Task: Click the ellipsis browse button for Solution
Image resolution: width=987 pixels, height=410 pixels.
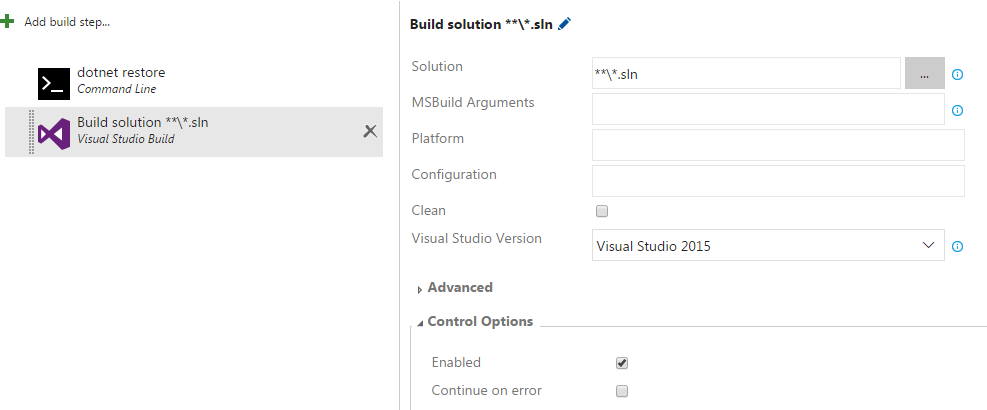Action: pos(925,74)
